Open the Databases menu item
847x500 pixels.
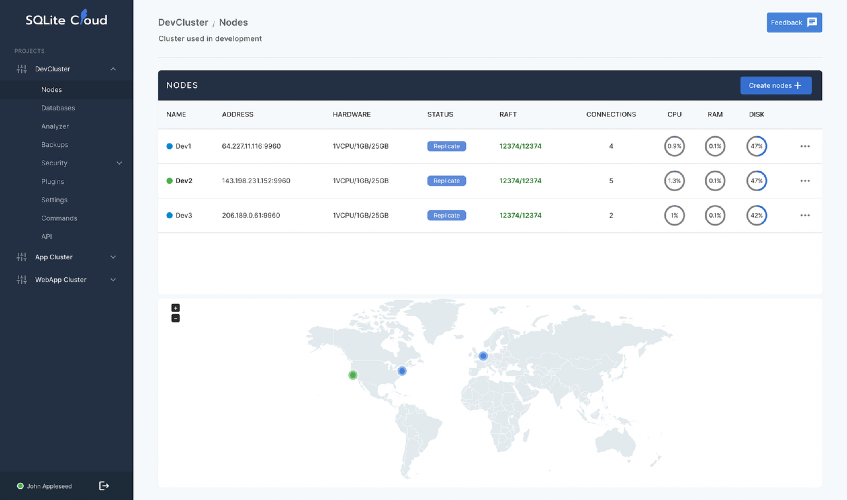tap(58, 108)
